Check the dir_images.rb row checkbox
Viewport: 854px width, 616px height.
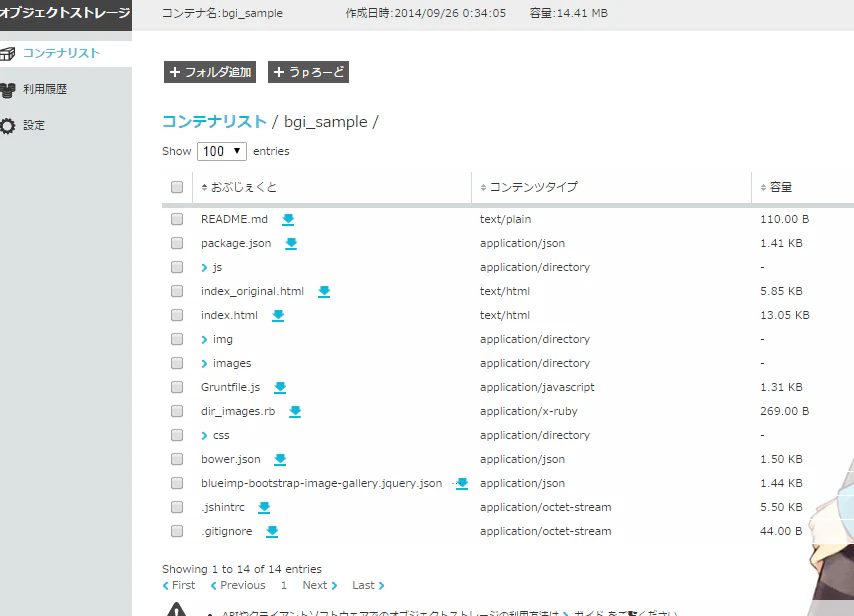177,411
